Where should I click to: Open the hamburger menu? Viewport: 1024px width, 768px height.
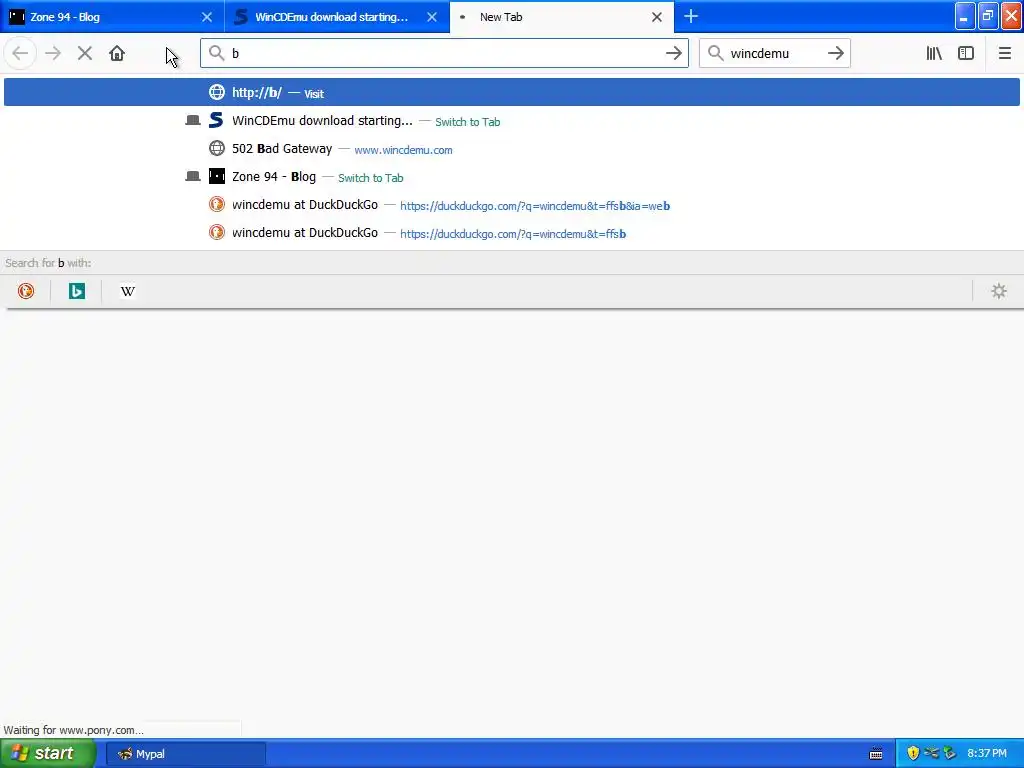point(1004,54)
